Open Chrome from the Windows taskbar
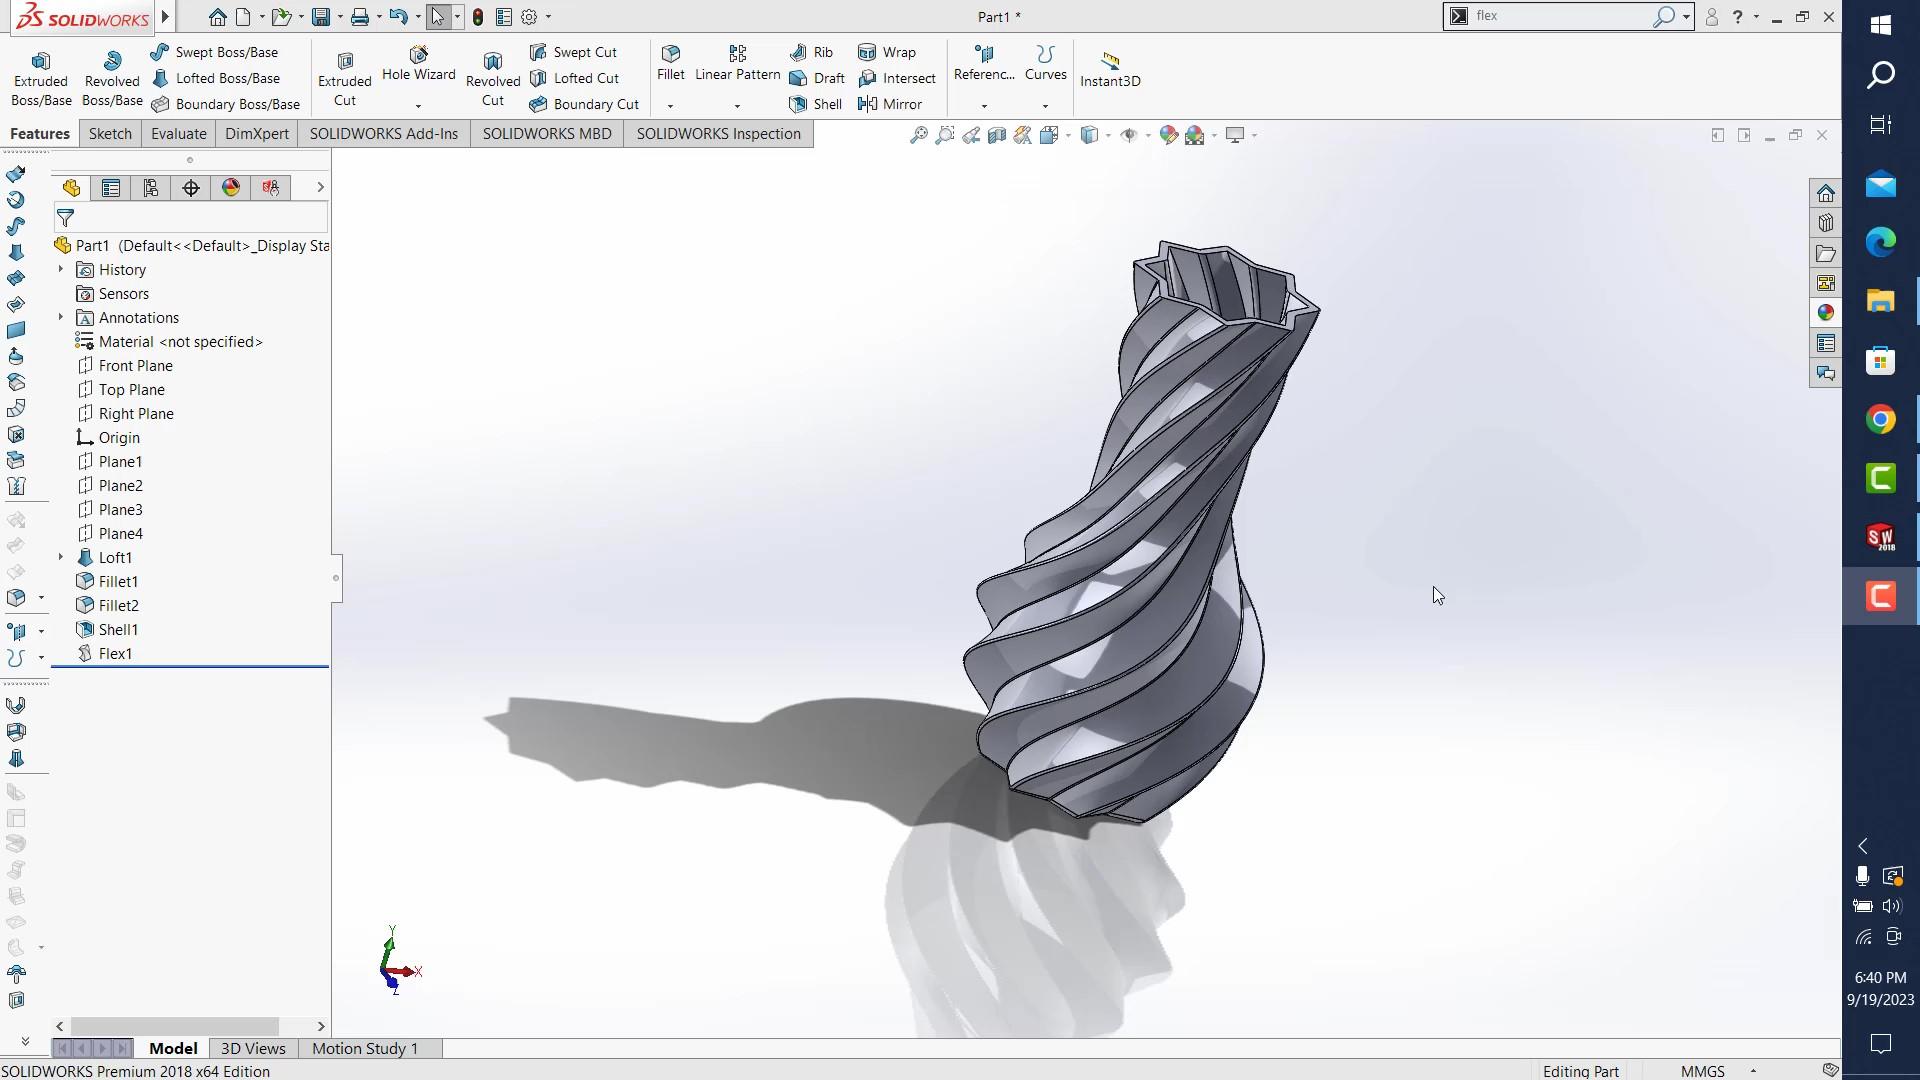This screenshot has width=1920, height=1080. pyautogui.click(x=1880, y=419)
